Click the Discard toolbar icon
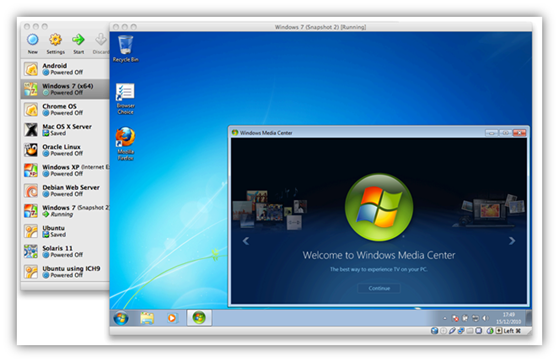 101,40
